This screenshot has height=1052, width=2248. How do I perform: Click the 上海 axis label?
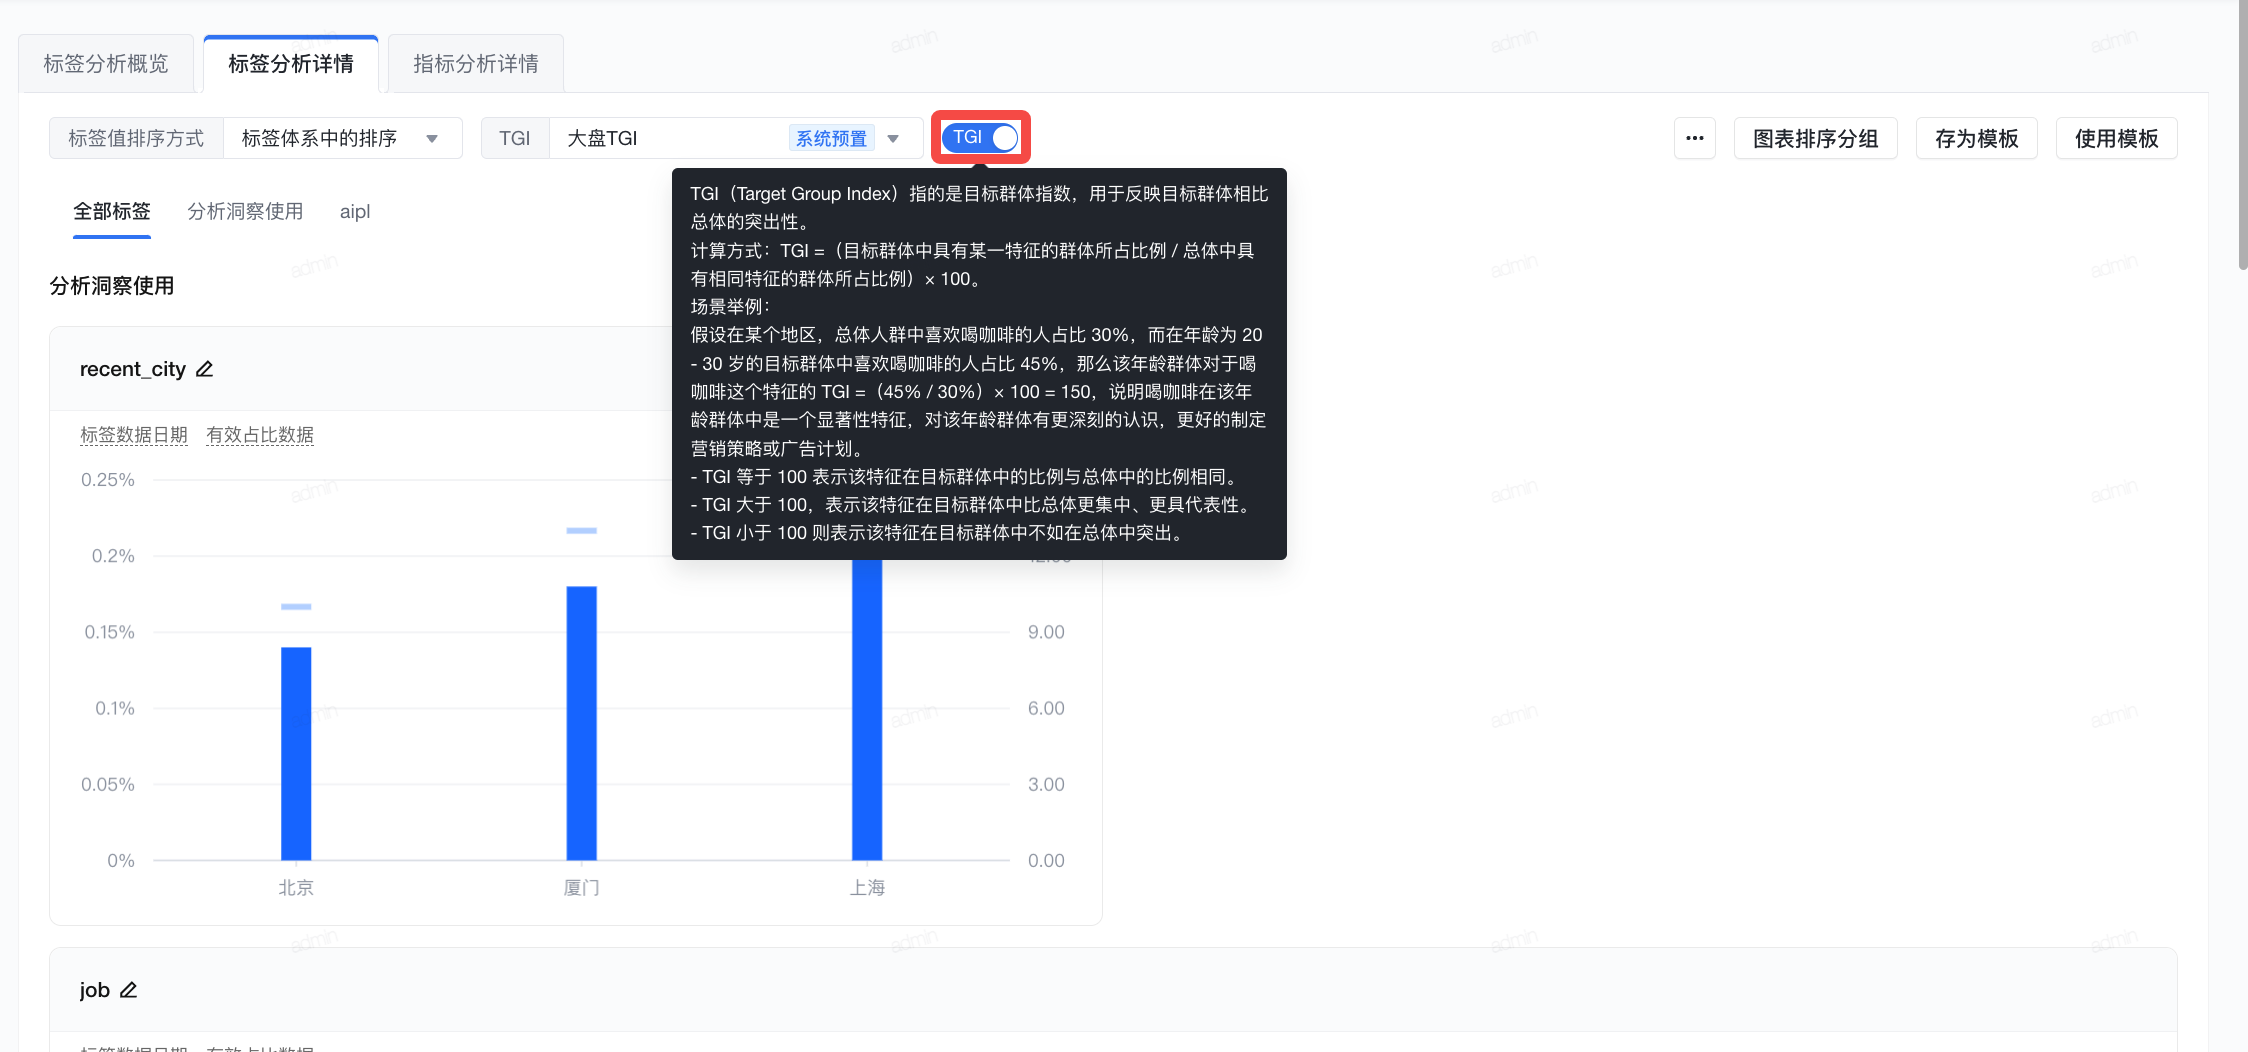coord(867,888)
